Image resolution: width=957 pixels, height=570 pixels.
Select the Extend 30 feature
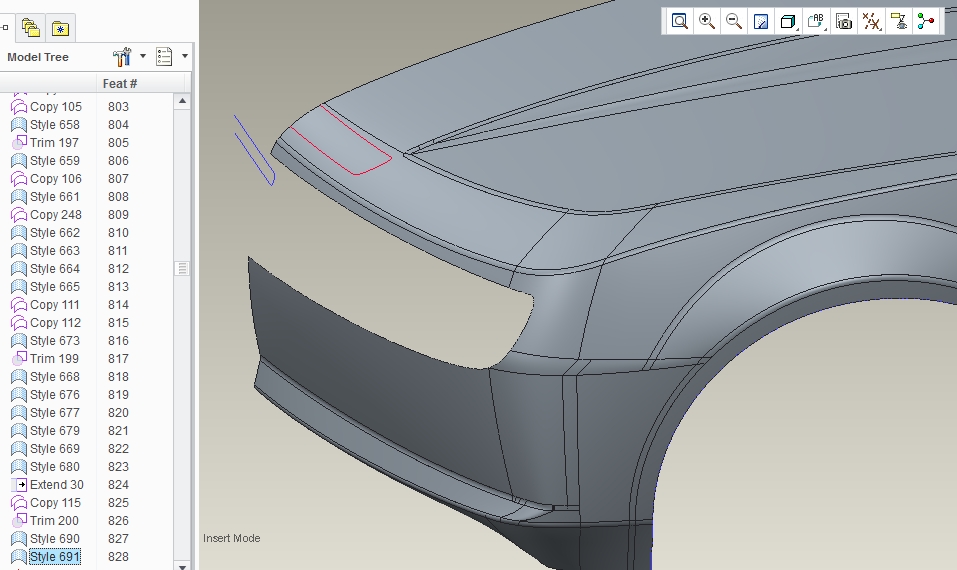57,485
